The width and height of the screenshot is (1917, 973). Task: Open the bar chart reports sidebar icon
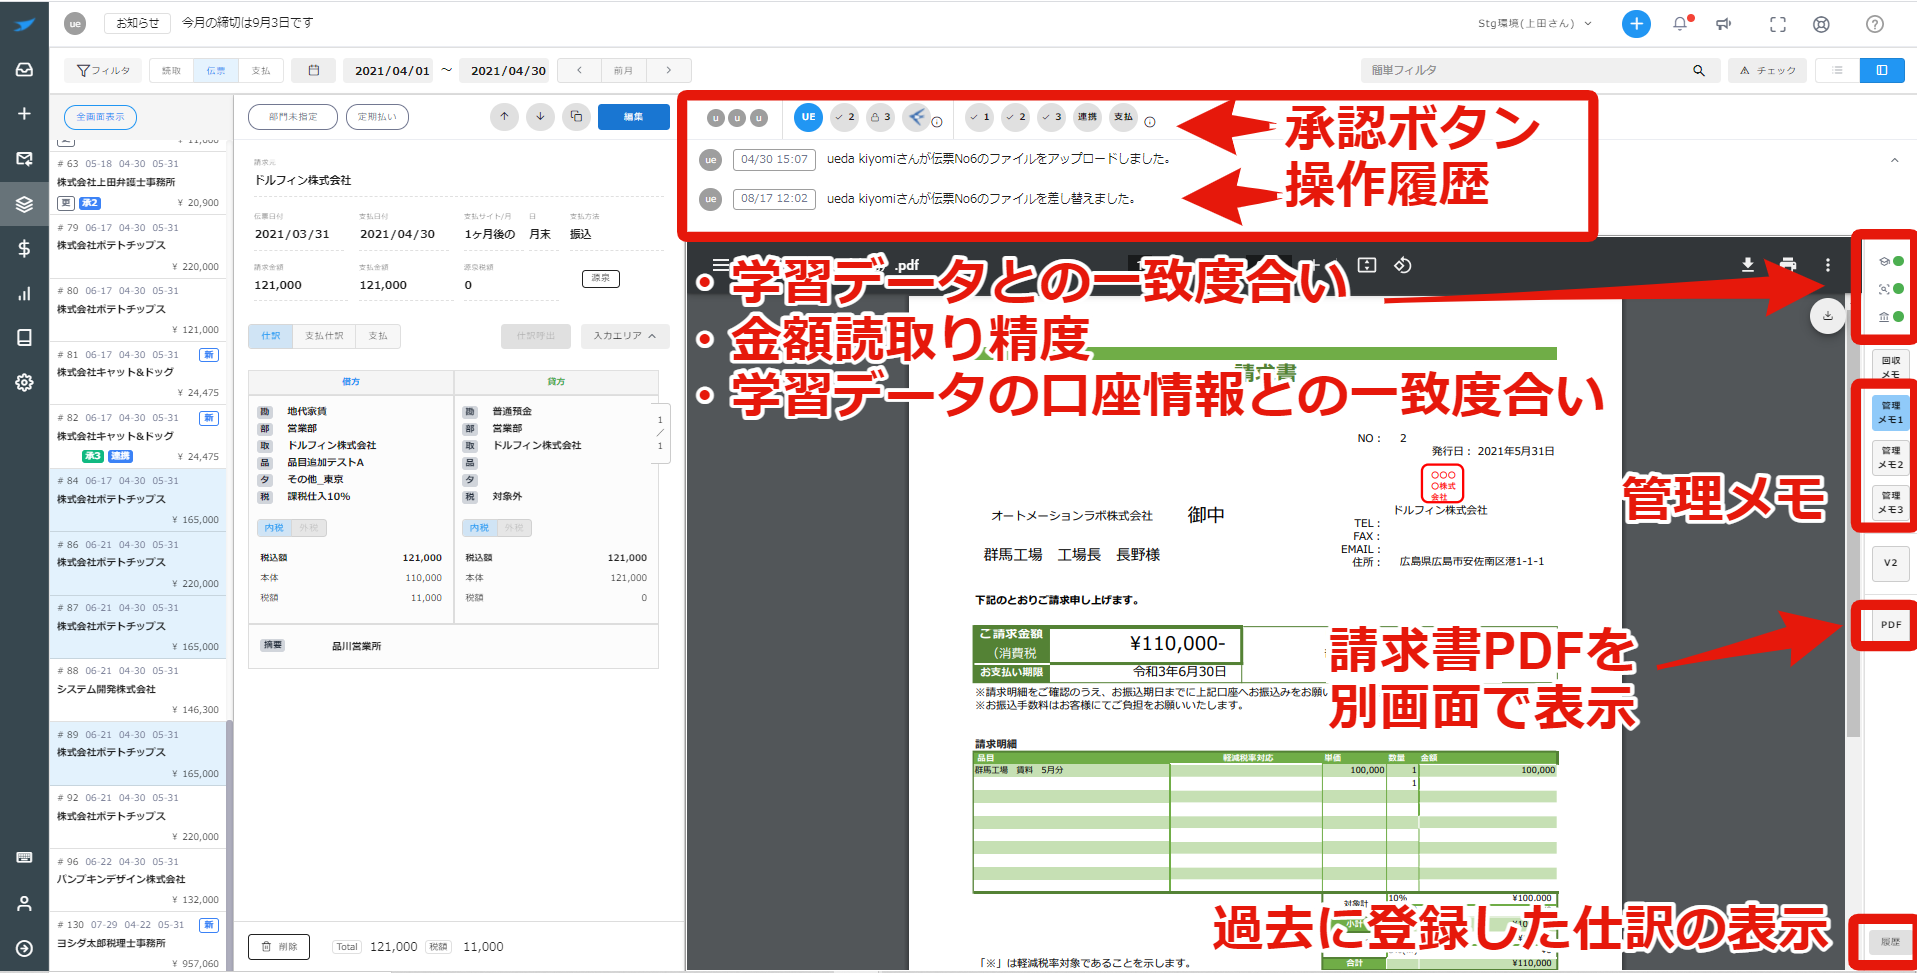24,293
